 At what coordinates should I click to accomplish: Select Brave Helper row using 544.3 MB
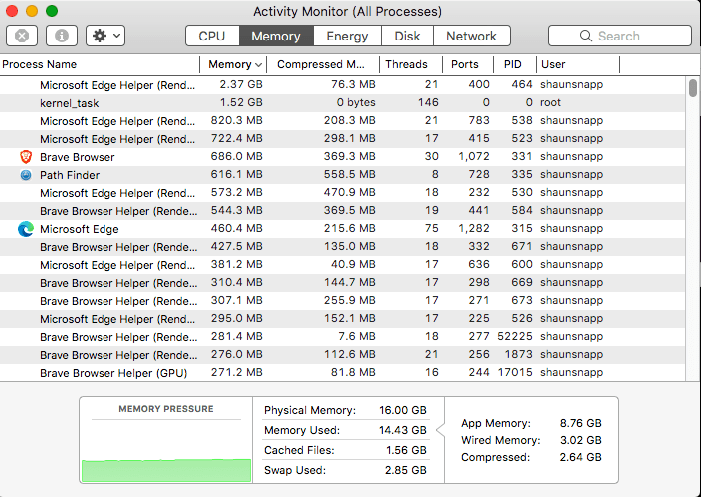click(342, 211)
